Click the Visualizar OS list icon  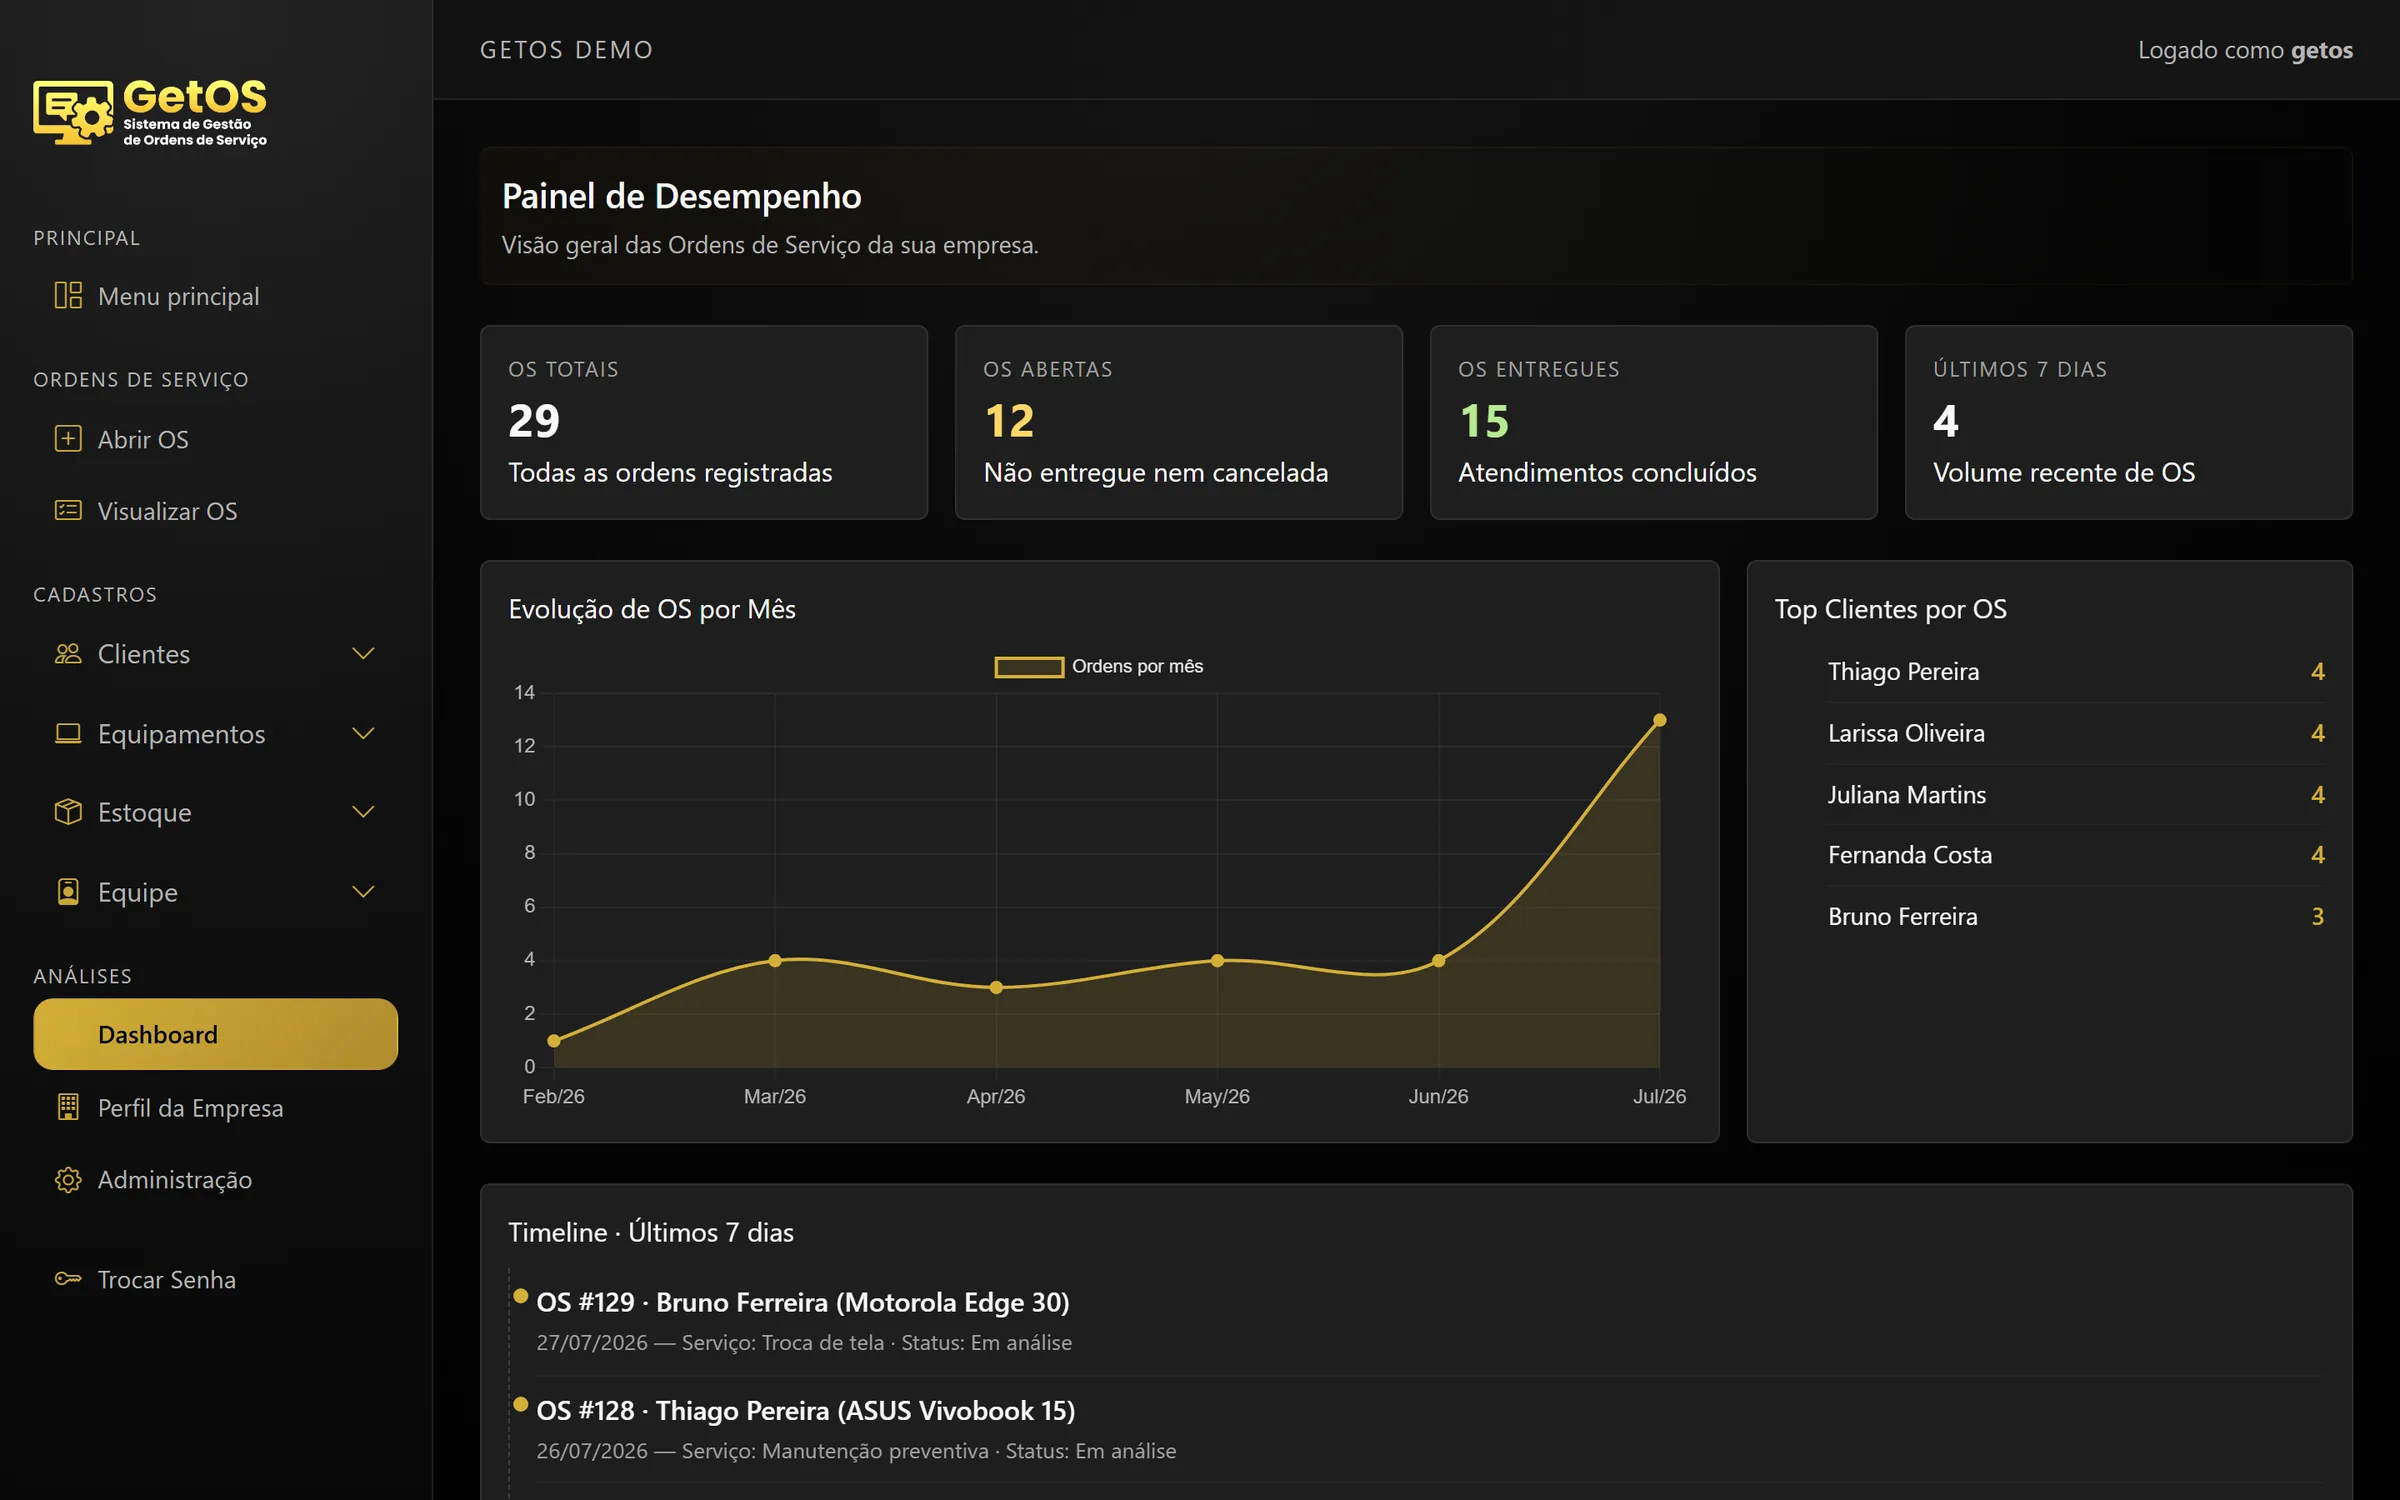[x=68, y=510]
